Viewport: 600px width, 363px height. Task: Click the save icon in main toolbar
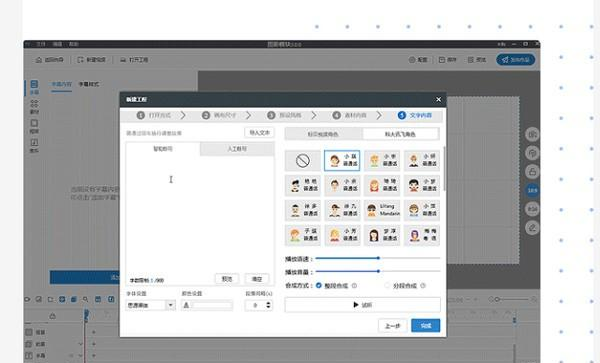tap(442, 60)
